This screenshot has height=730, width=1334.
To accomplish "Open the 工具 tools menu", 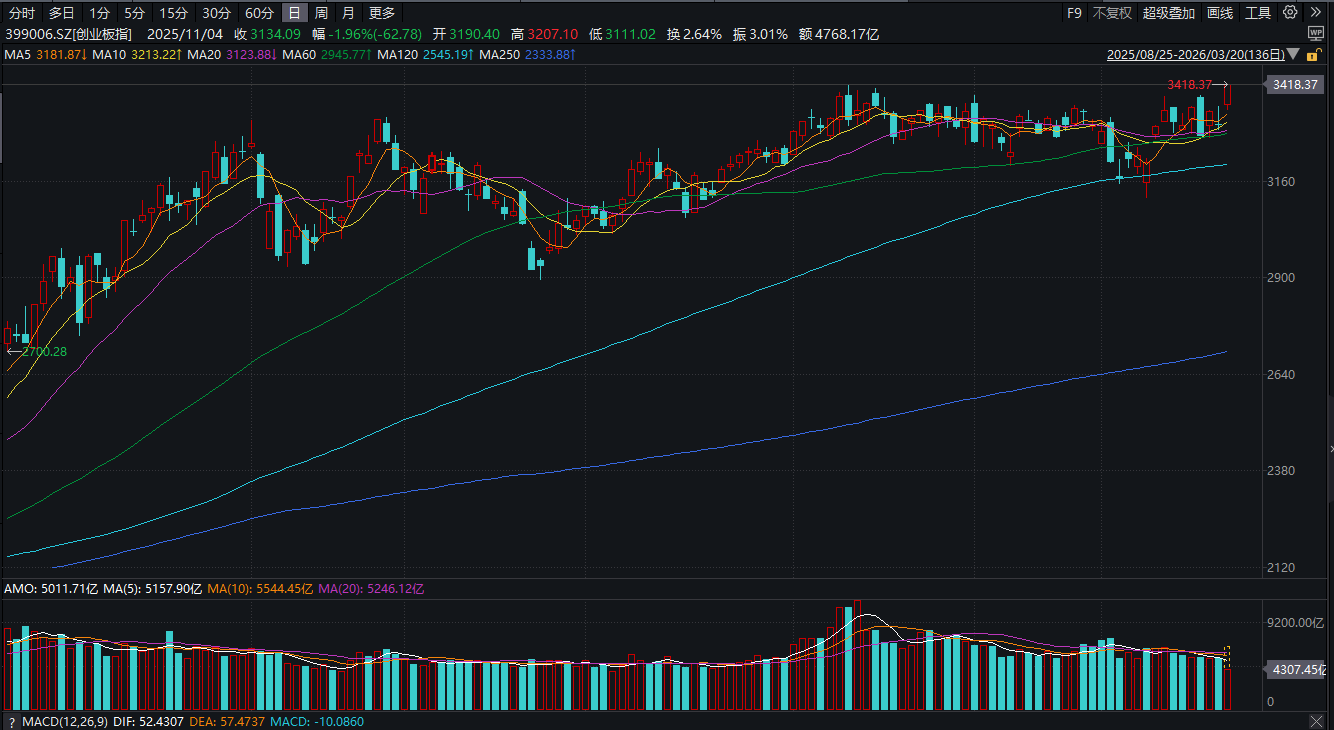I will (x=1259, y=13).
